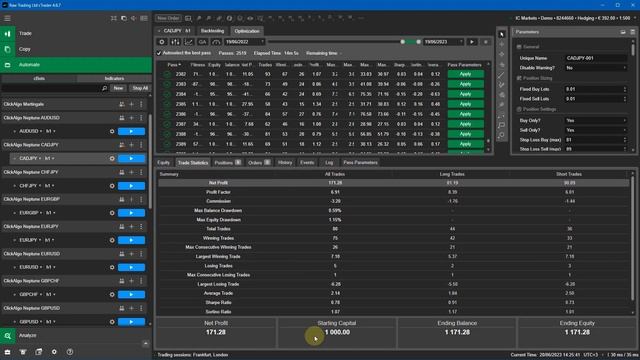Apply parameters of pass 2388
640x360 pixels.
[465, 134]
